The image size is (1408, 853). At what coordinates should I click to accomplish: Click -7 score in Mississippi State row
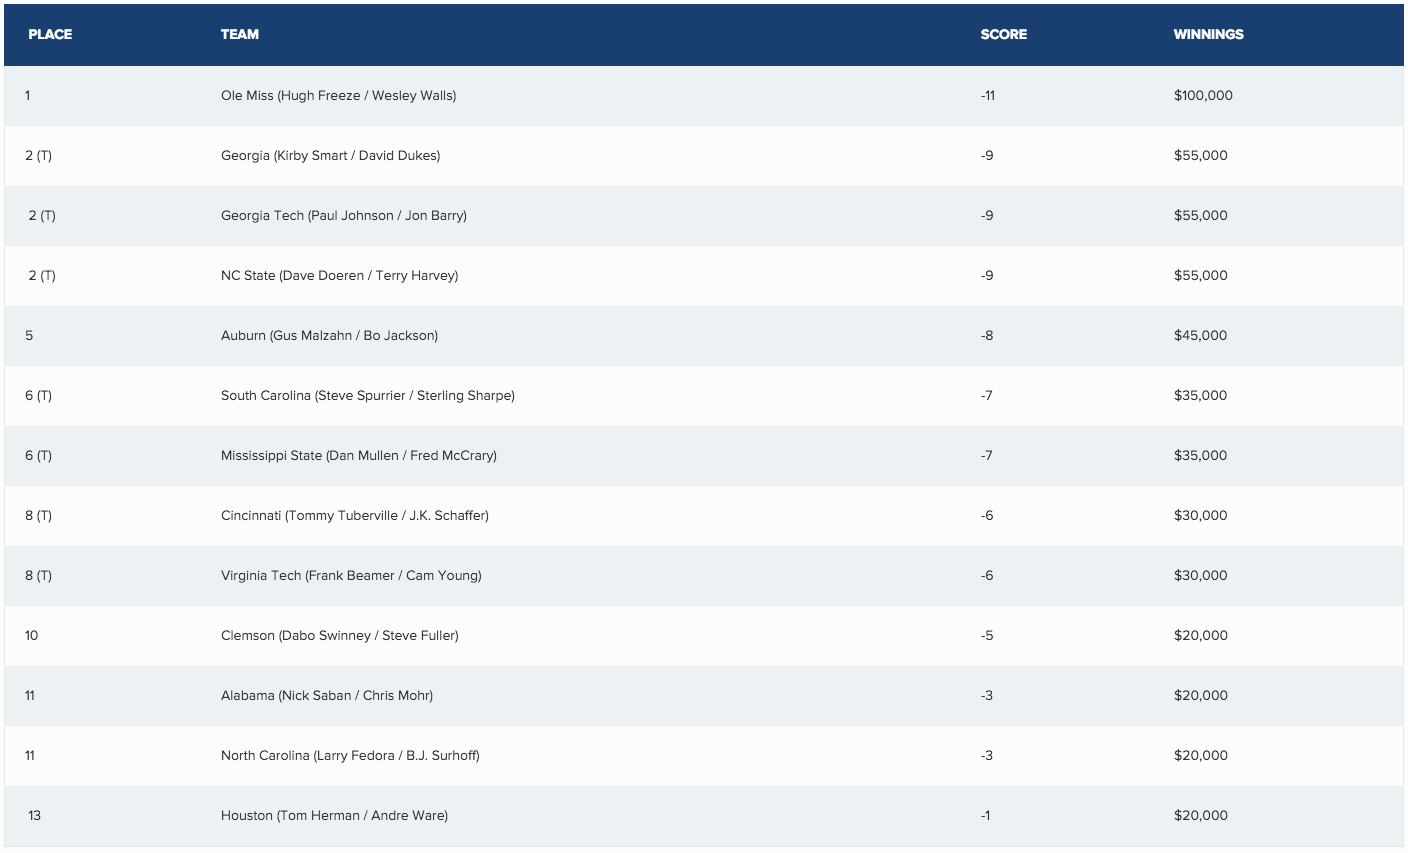point(987,456)
